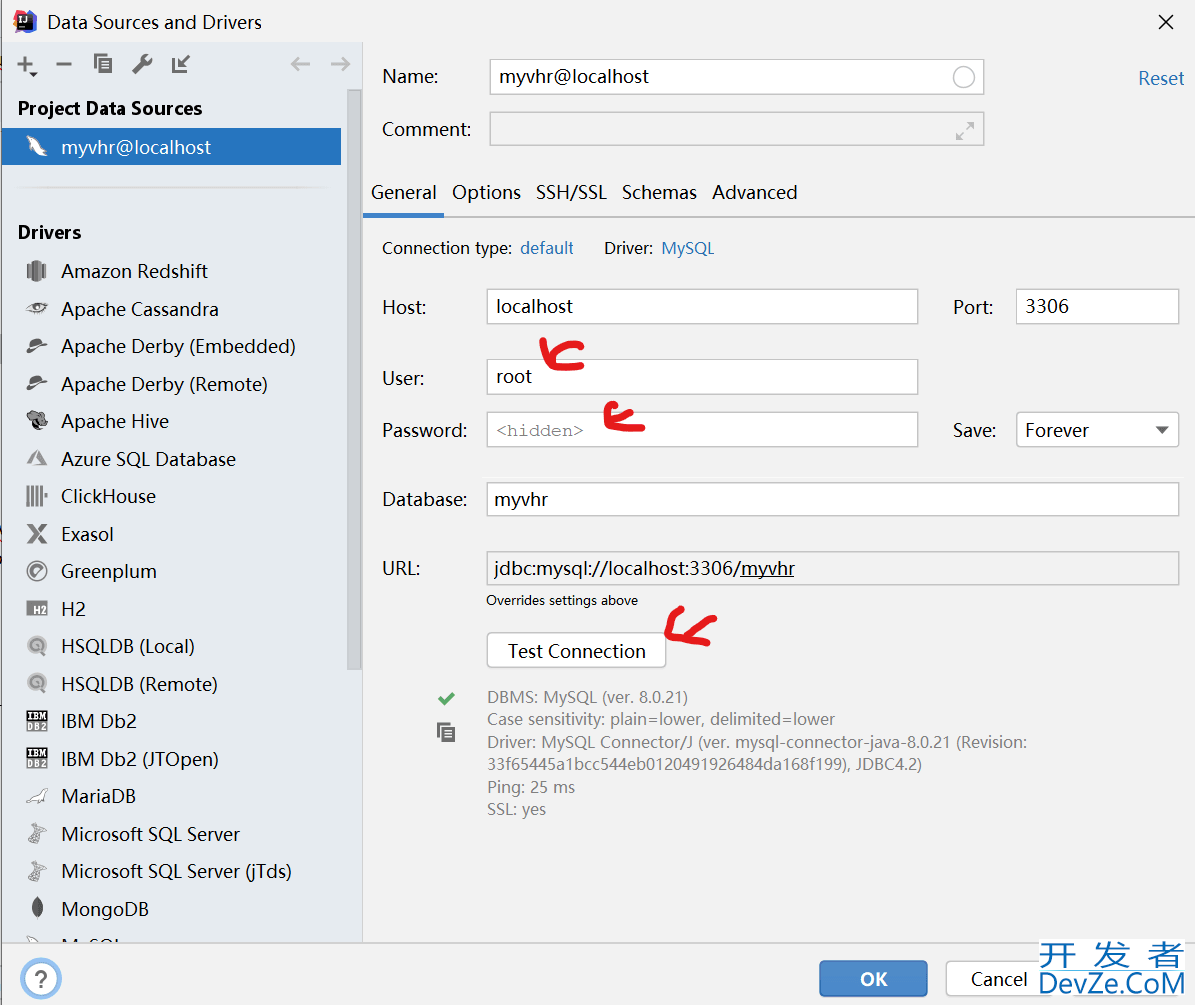Switch to the General tab
The height and width of the screenshot is (1005, 1195).
(403, 193)
